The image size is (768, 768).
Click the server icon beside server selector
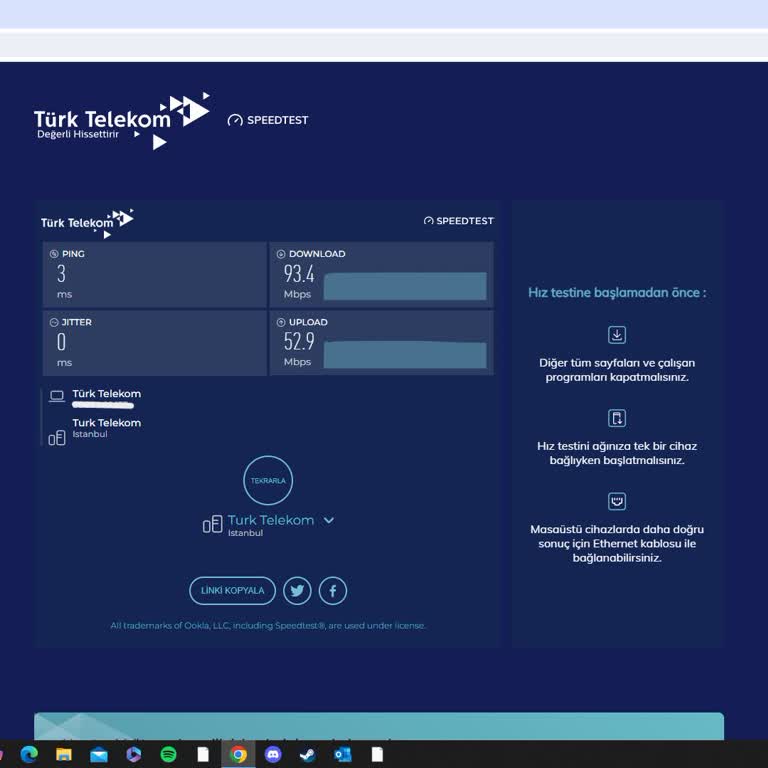coord(213,524)
